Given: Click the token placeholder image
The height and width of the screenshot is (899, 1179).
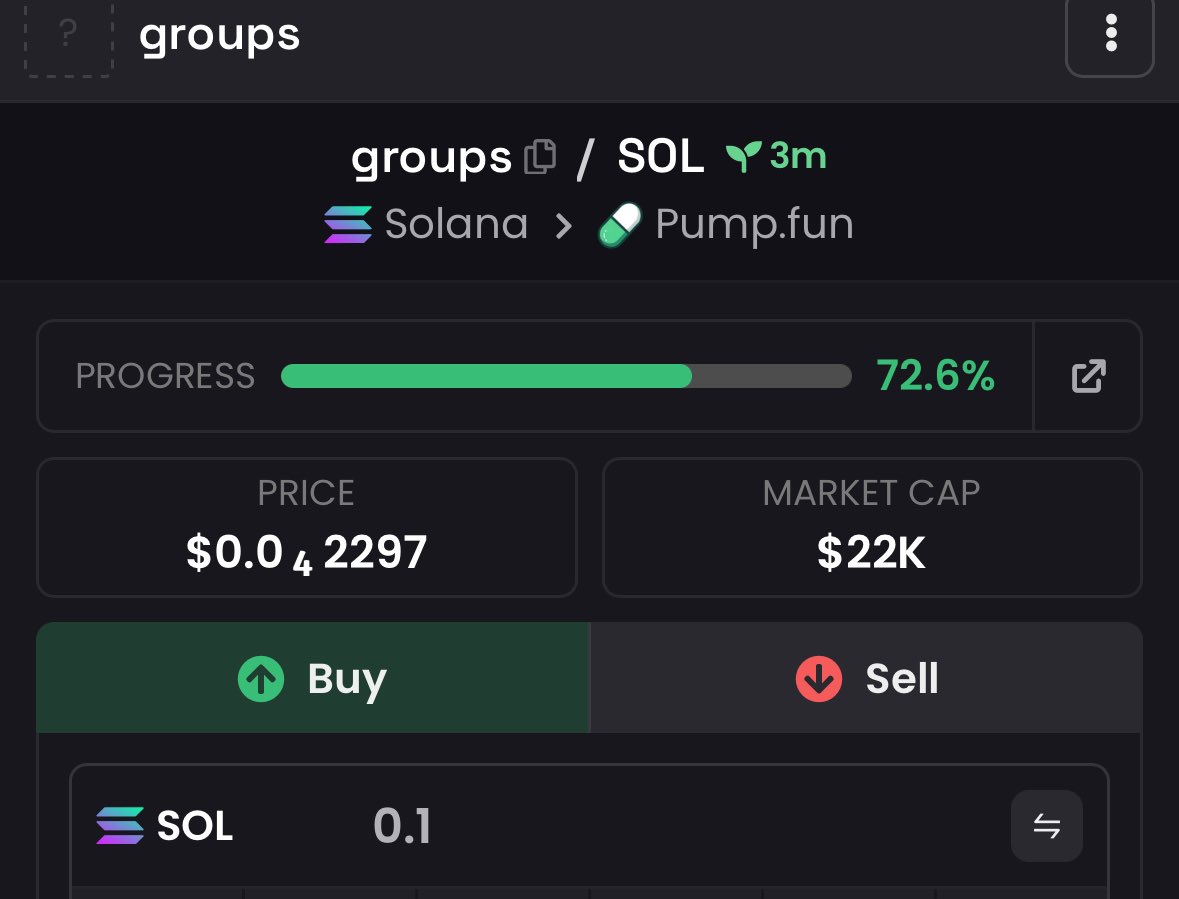Looking at the screenshot, I should click(68, 36).
